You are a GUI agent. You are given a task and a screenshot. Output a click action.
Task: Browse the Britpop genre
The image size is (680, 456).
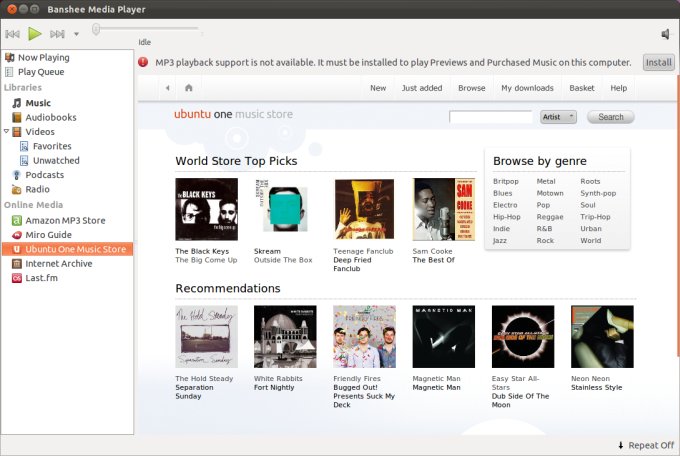pos(506,181)
